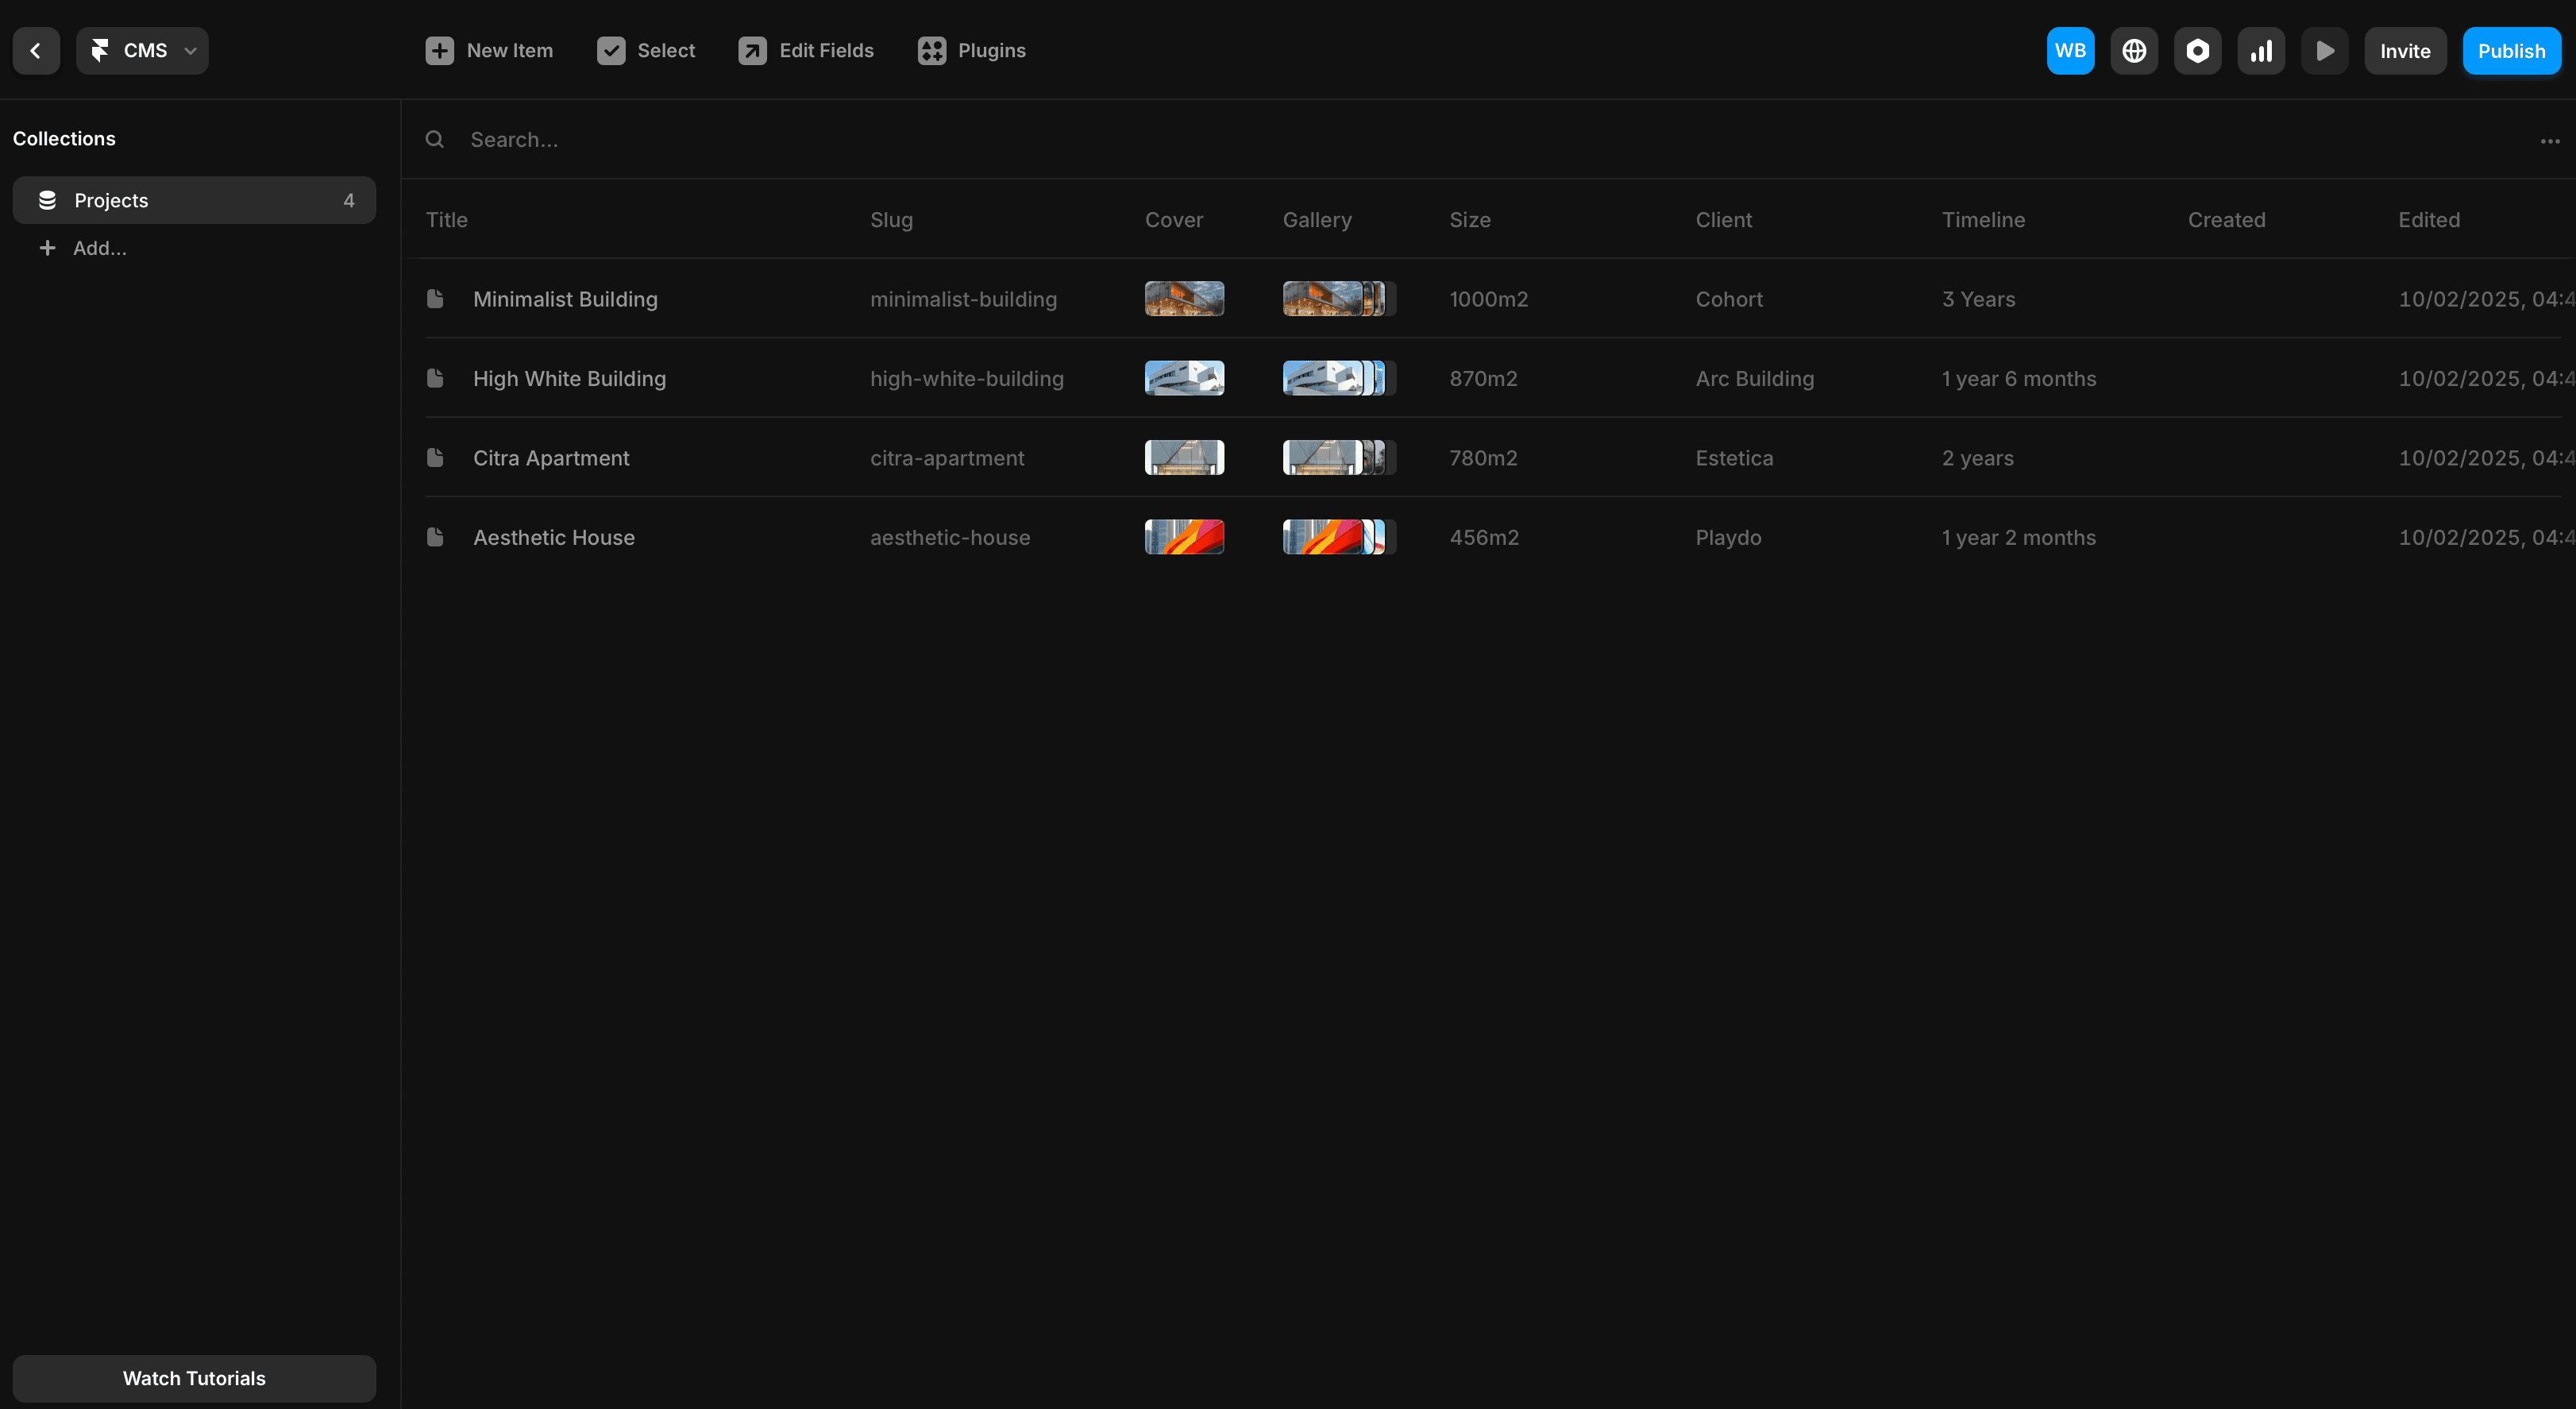Click the 780m2 size cell
The width and height of the screenshot is (2576, 1409).
tap(1483, 458)
